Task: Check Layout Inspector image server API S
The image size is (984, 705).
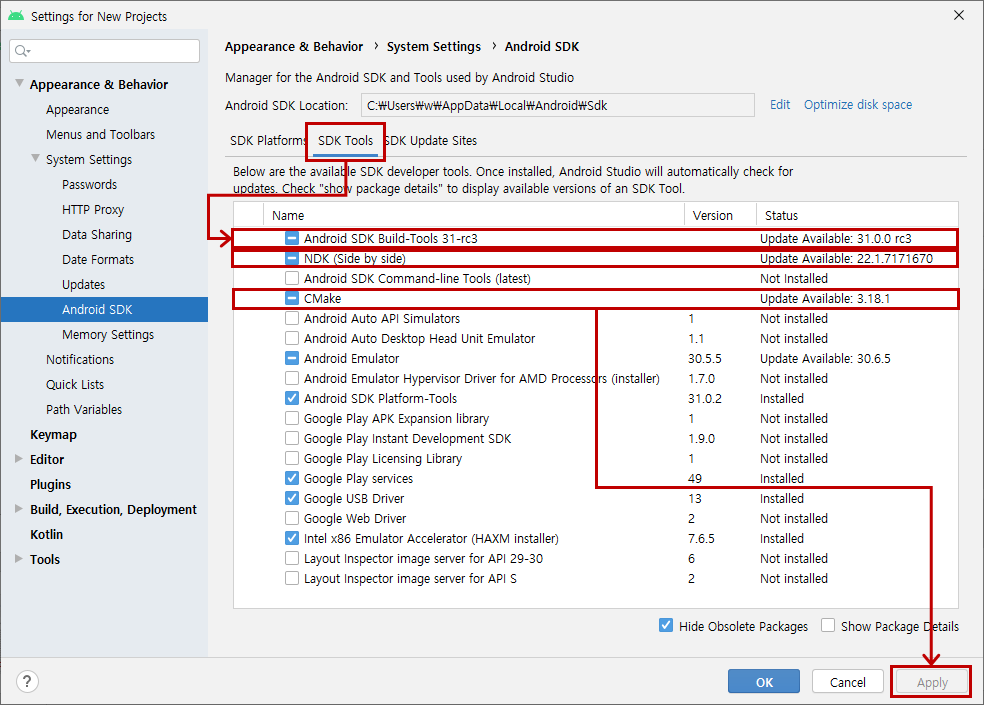Action: tap(292, 578)
